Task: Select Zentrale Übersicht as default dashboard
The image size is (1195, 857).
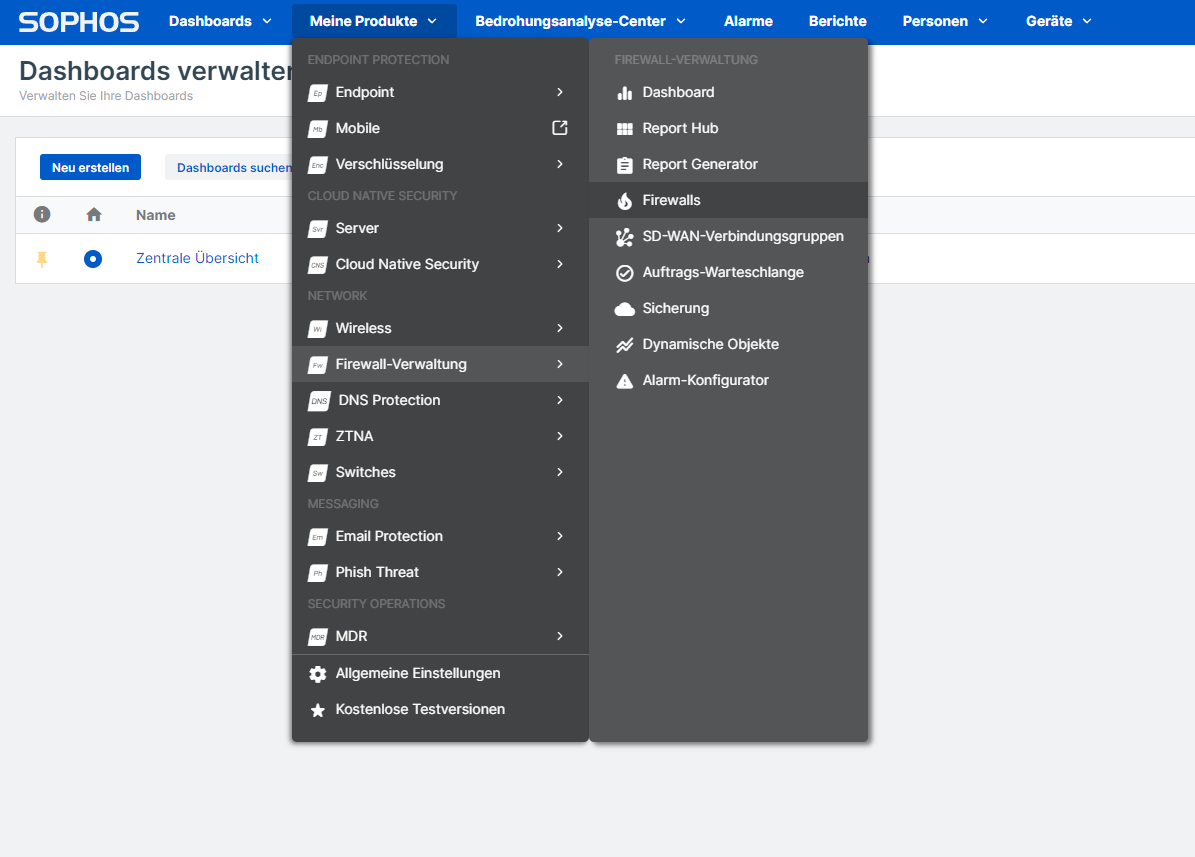Action: click(x=92, y=258)
